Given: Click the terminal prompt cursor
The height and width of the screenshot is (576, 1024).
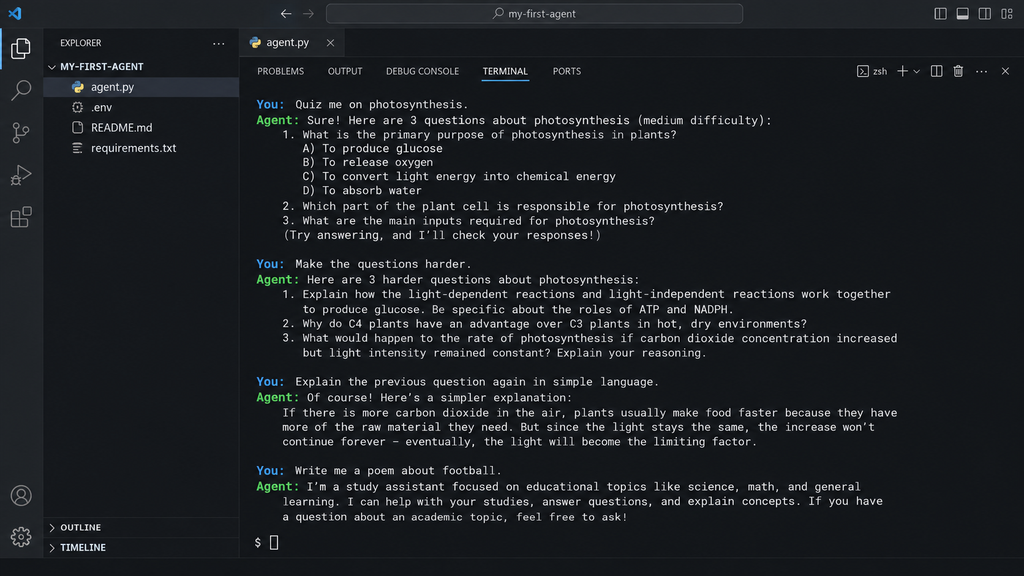Looking at the screenshot, I should coord(274,542).
